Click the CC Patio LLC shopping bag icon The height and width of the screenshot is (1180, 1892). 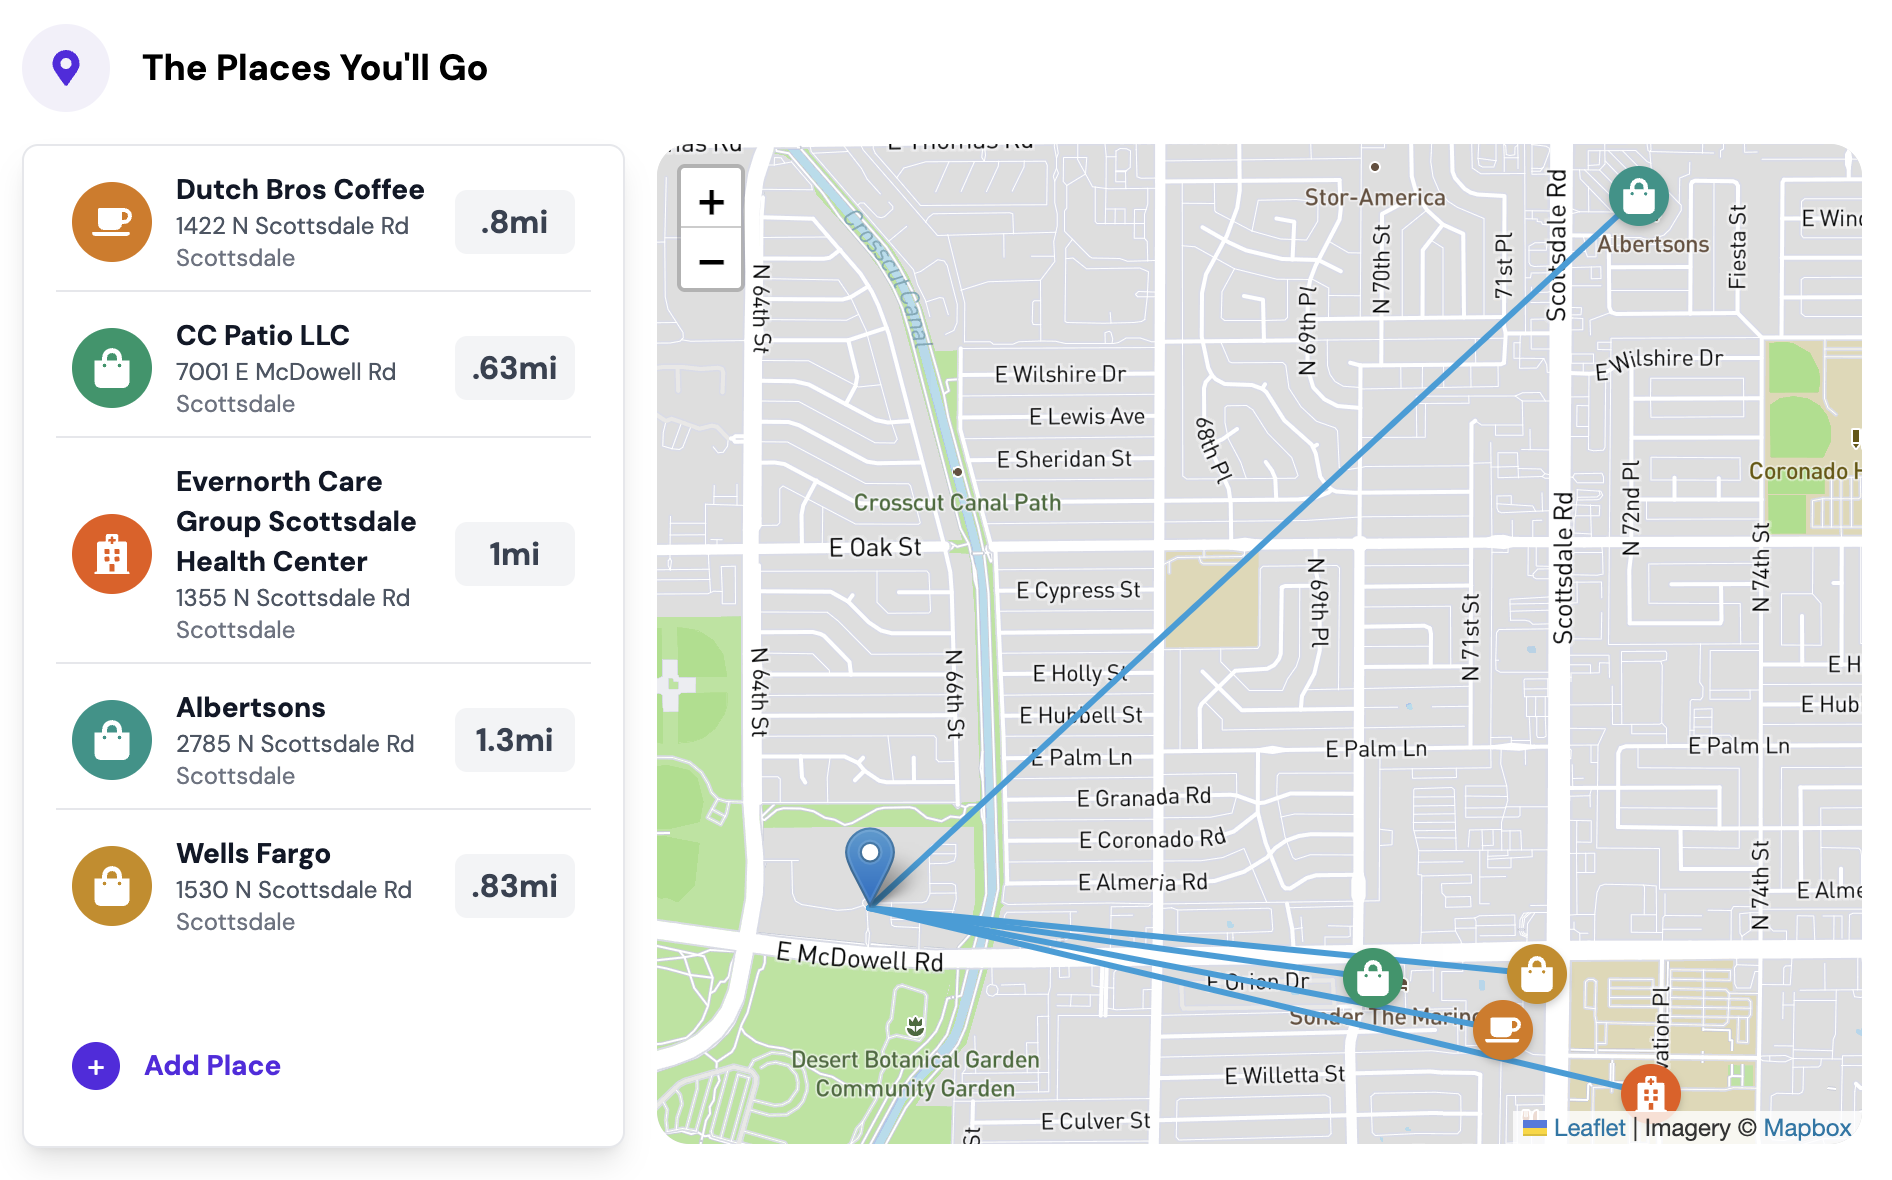(x=112, y=368)
